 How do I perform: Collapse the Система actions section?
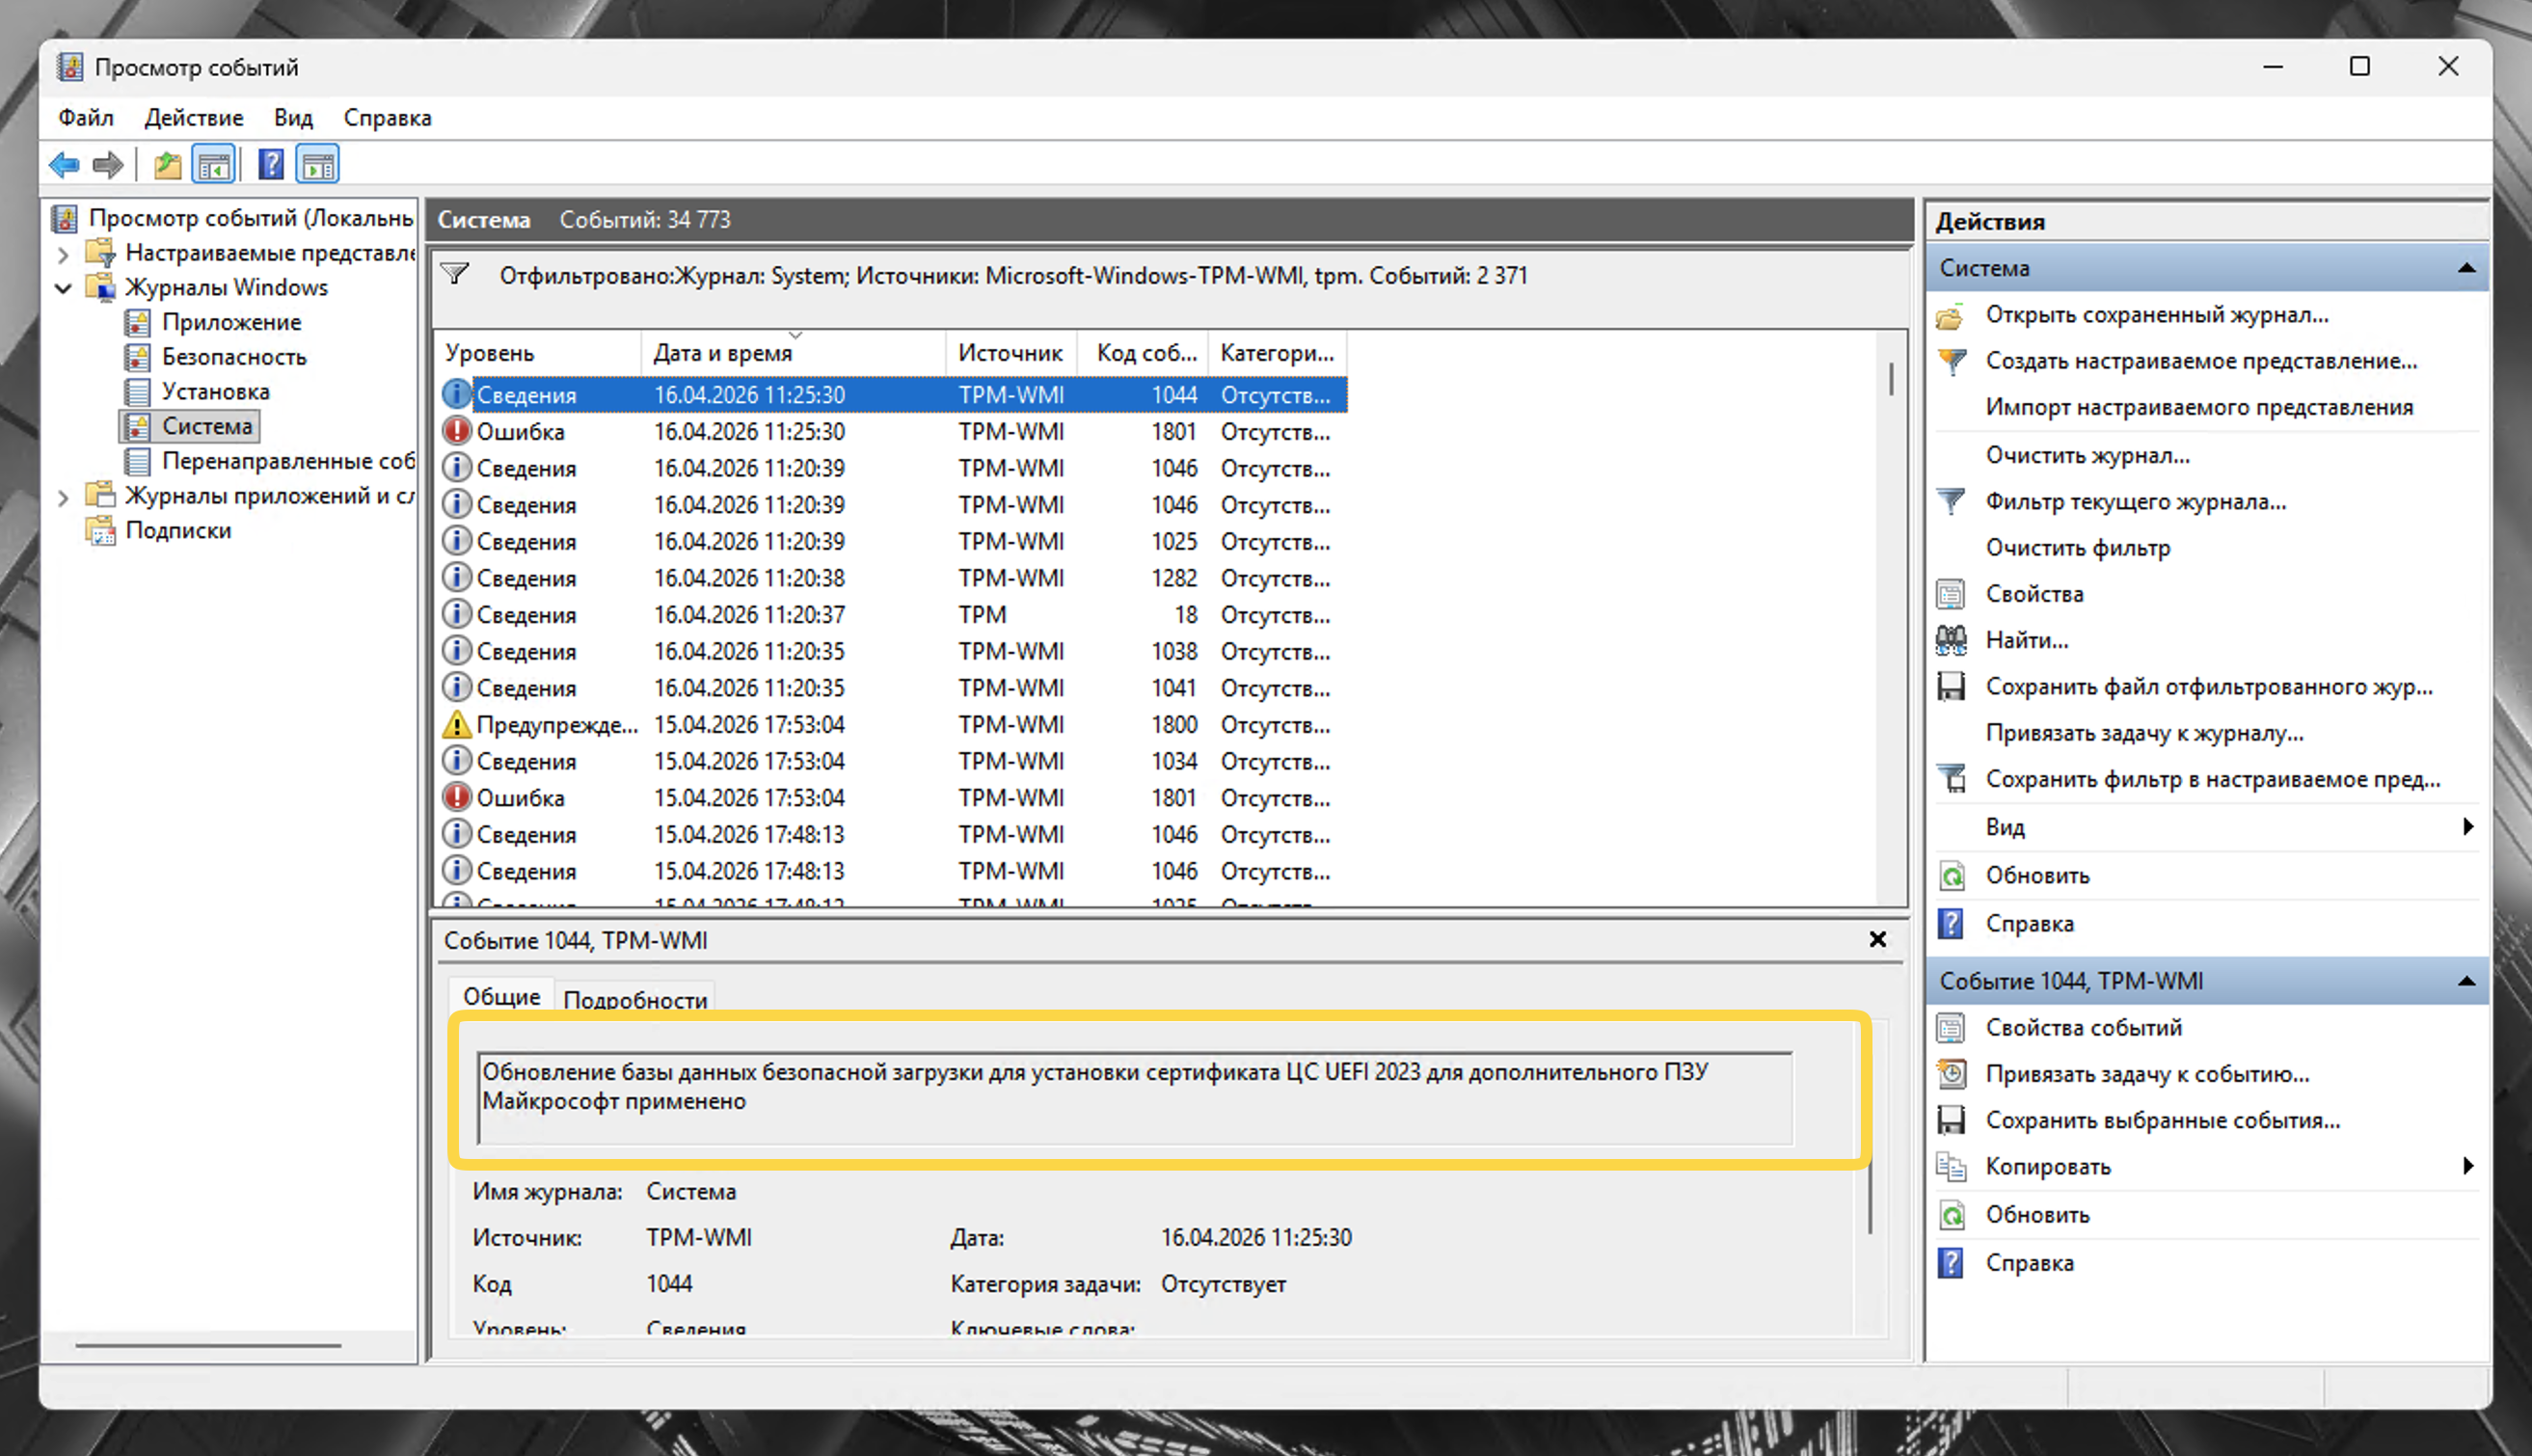click(x=2466, y=269)
